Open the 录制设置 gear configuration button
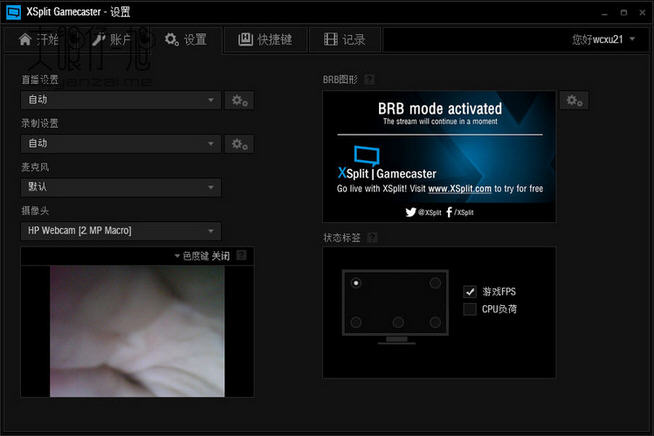 click(x=239, y=144)
